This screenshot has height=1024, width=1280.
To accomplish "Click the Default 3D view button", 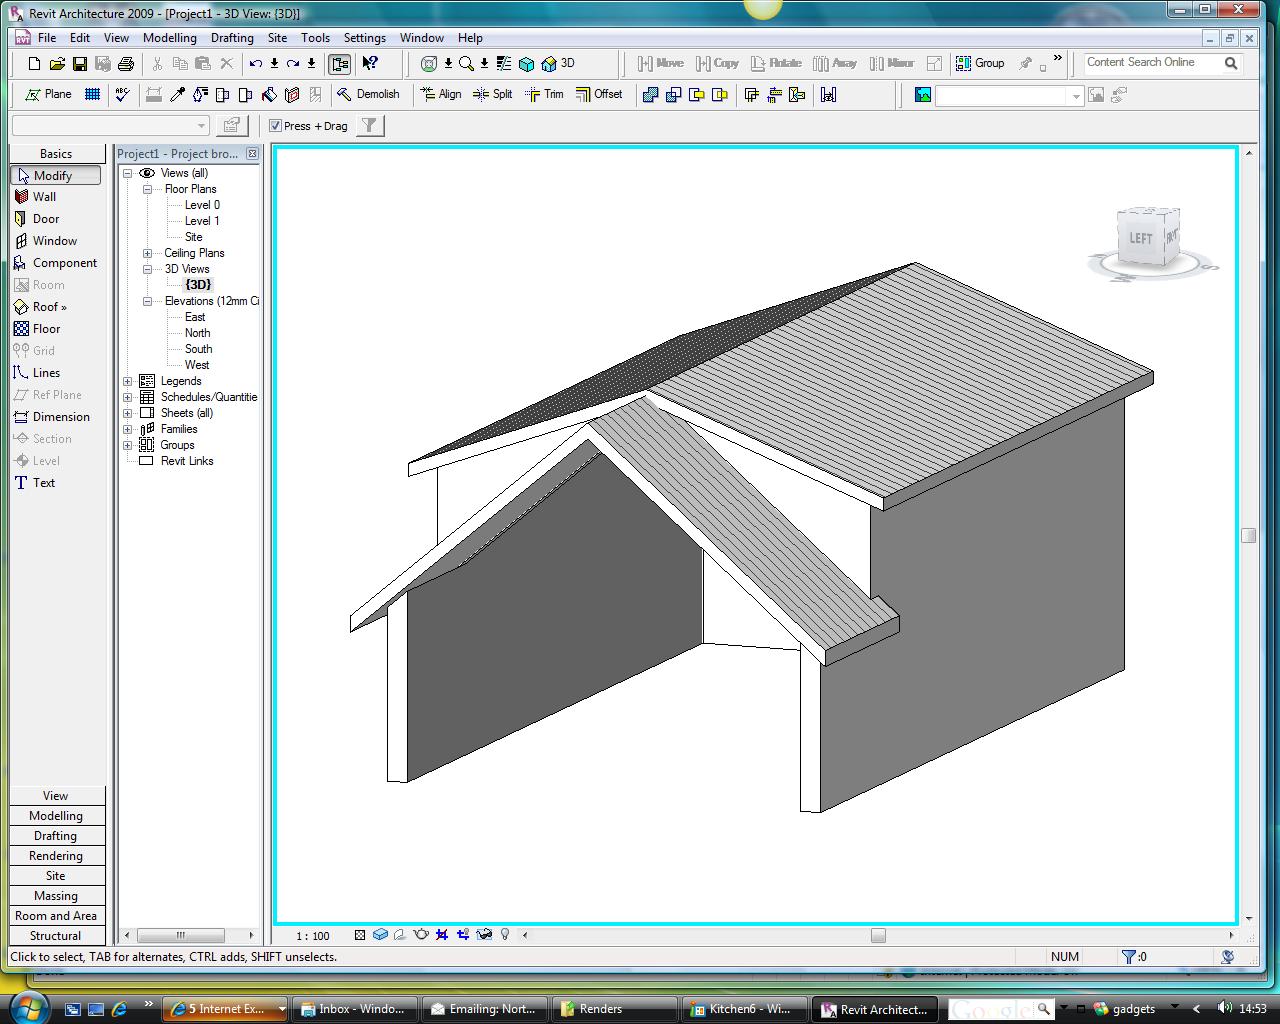I will pyautogui.click(x=558, y=63).
